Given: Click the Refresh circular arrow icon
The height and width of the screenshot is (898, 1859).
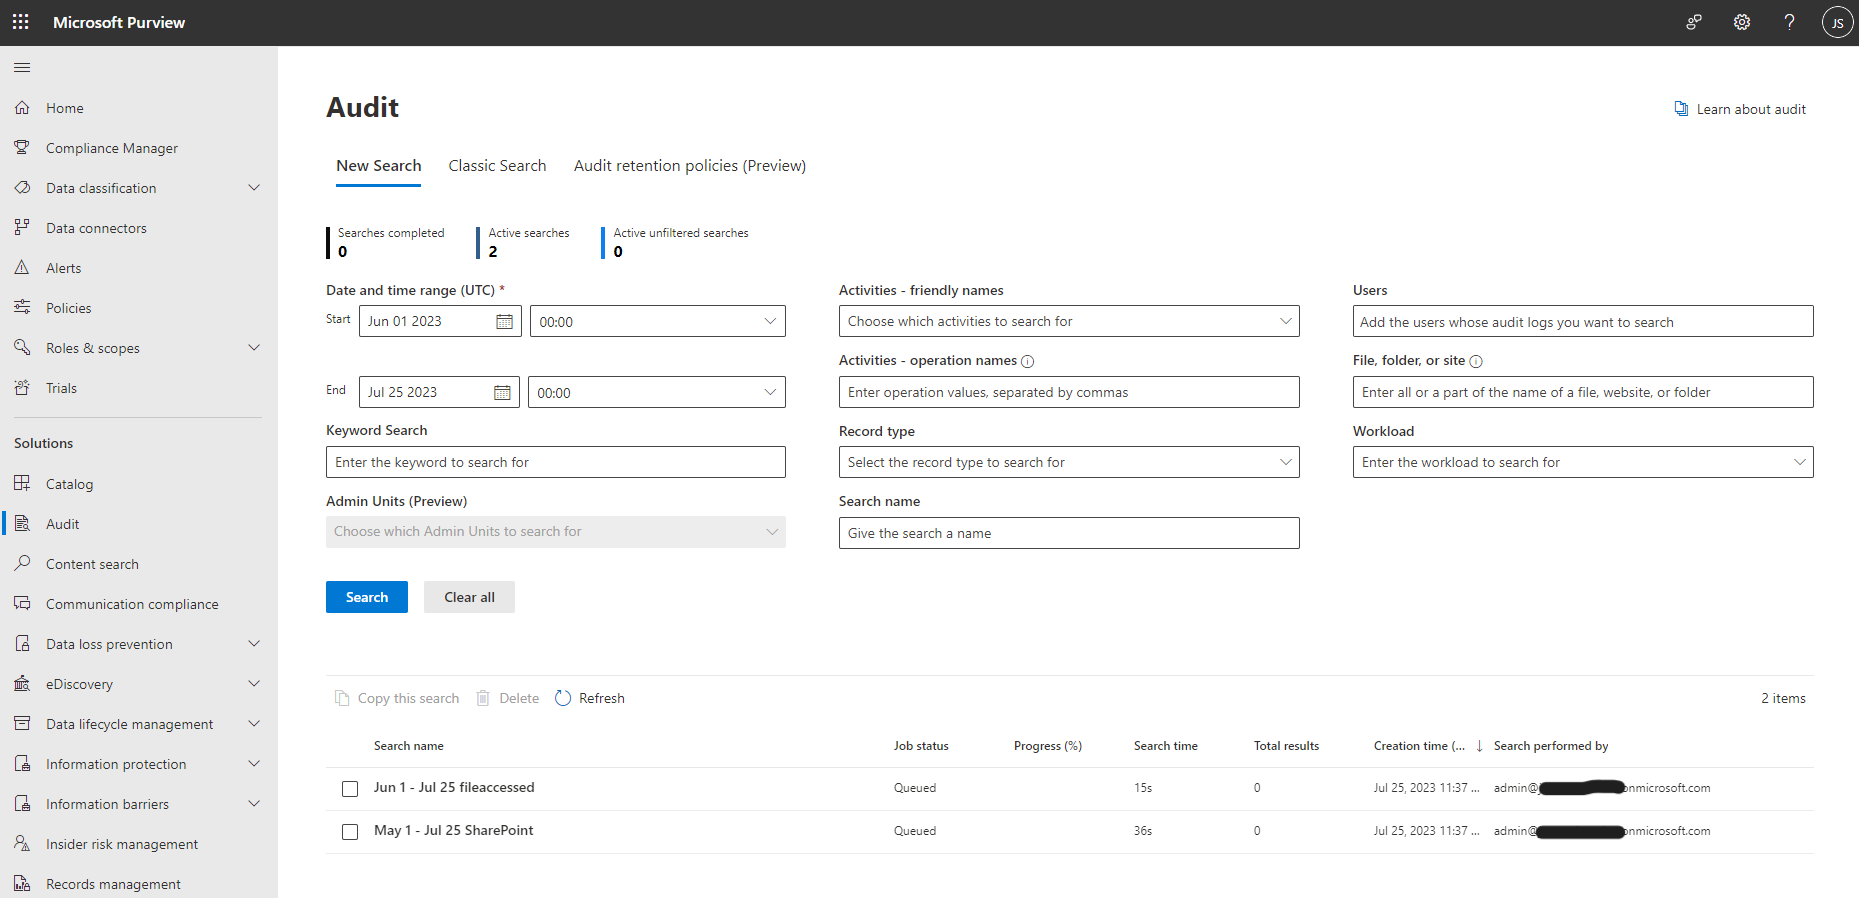Looking at the screenshot, I should pos(563,698).
